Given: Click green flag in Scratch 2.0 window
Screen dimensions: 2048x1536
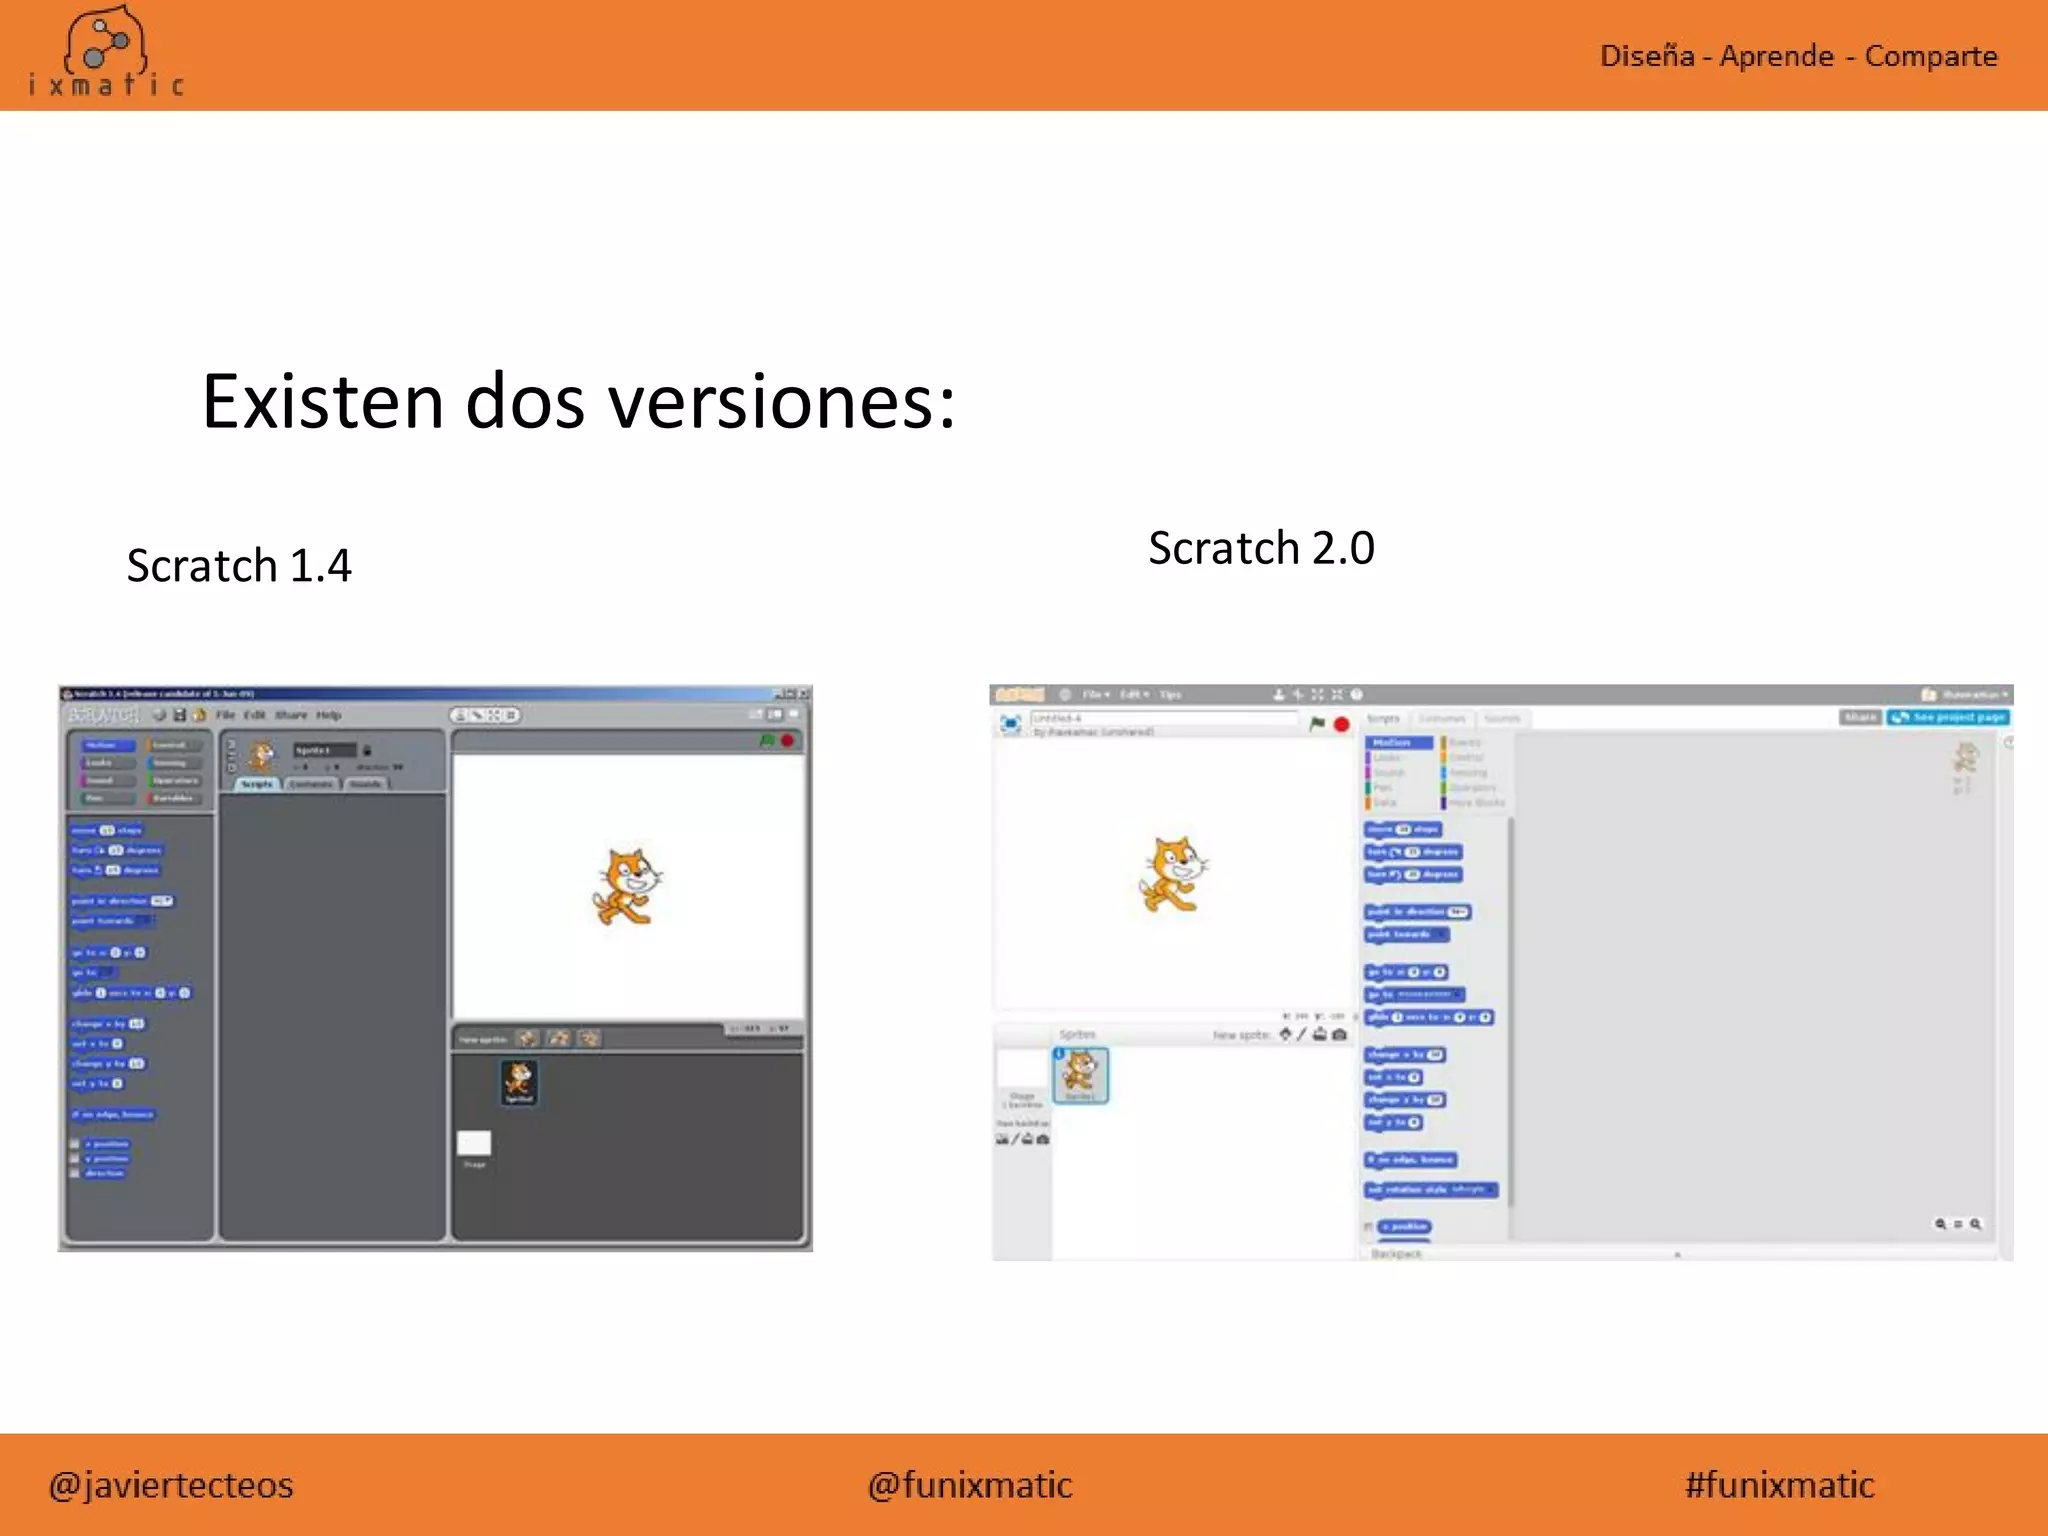Looking at the screenshot, I should coord(1317,724).
